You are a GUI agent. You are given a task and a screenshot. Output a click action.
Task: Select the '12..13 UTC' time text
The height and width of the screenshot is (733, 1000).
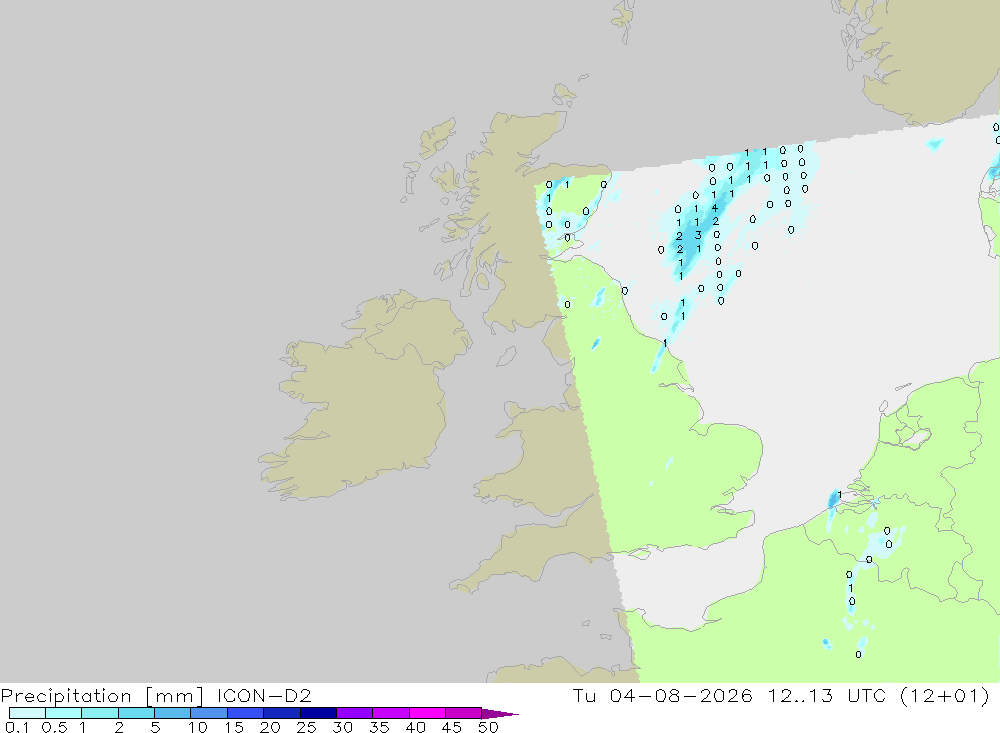click(x=827, y=695)
